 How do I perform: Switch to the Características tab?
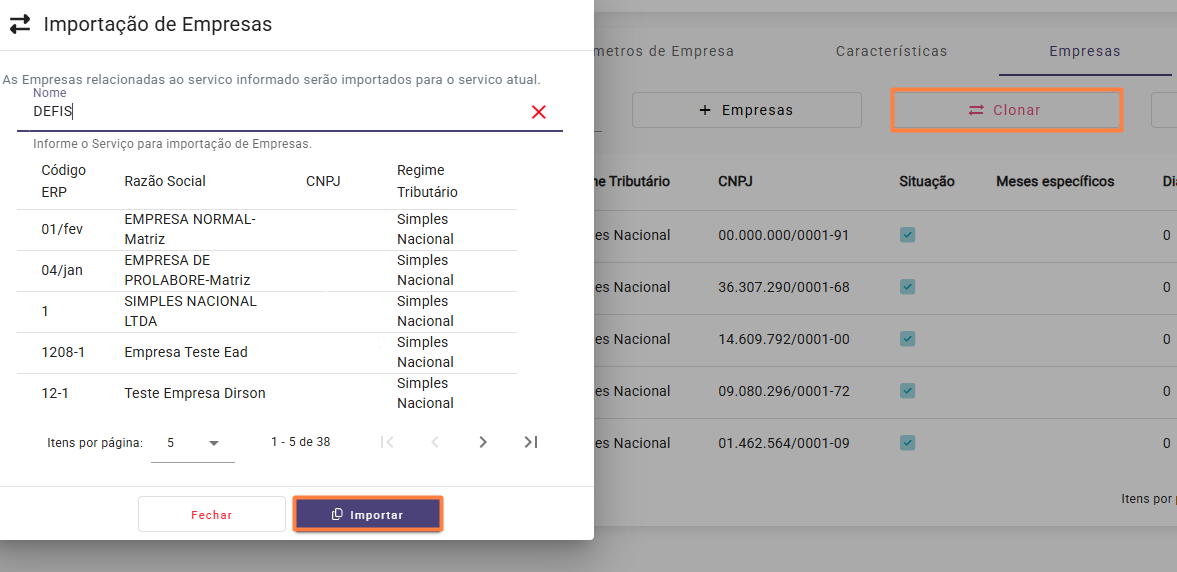tap(891, 51)
